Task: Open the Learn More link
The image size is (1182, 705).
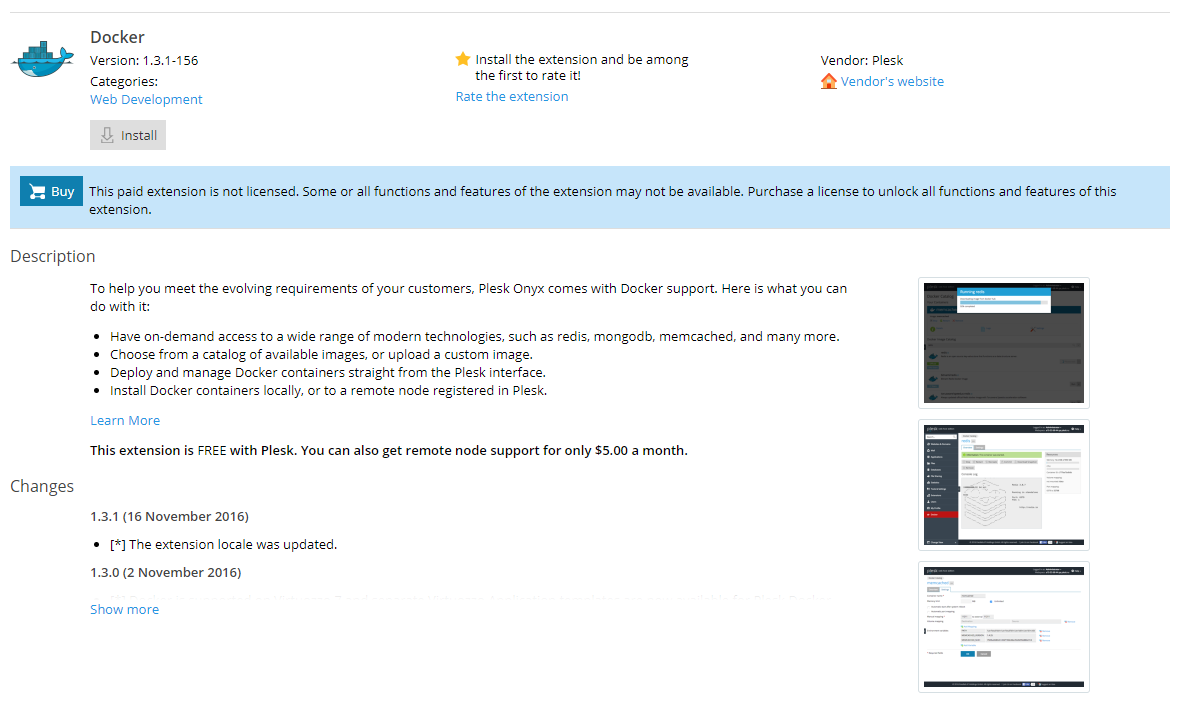Action: (x=125, y=421)
